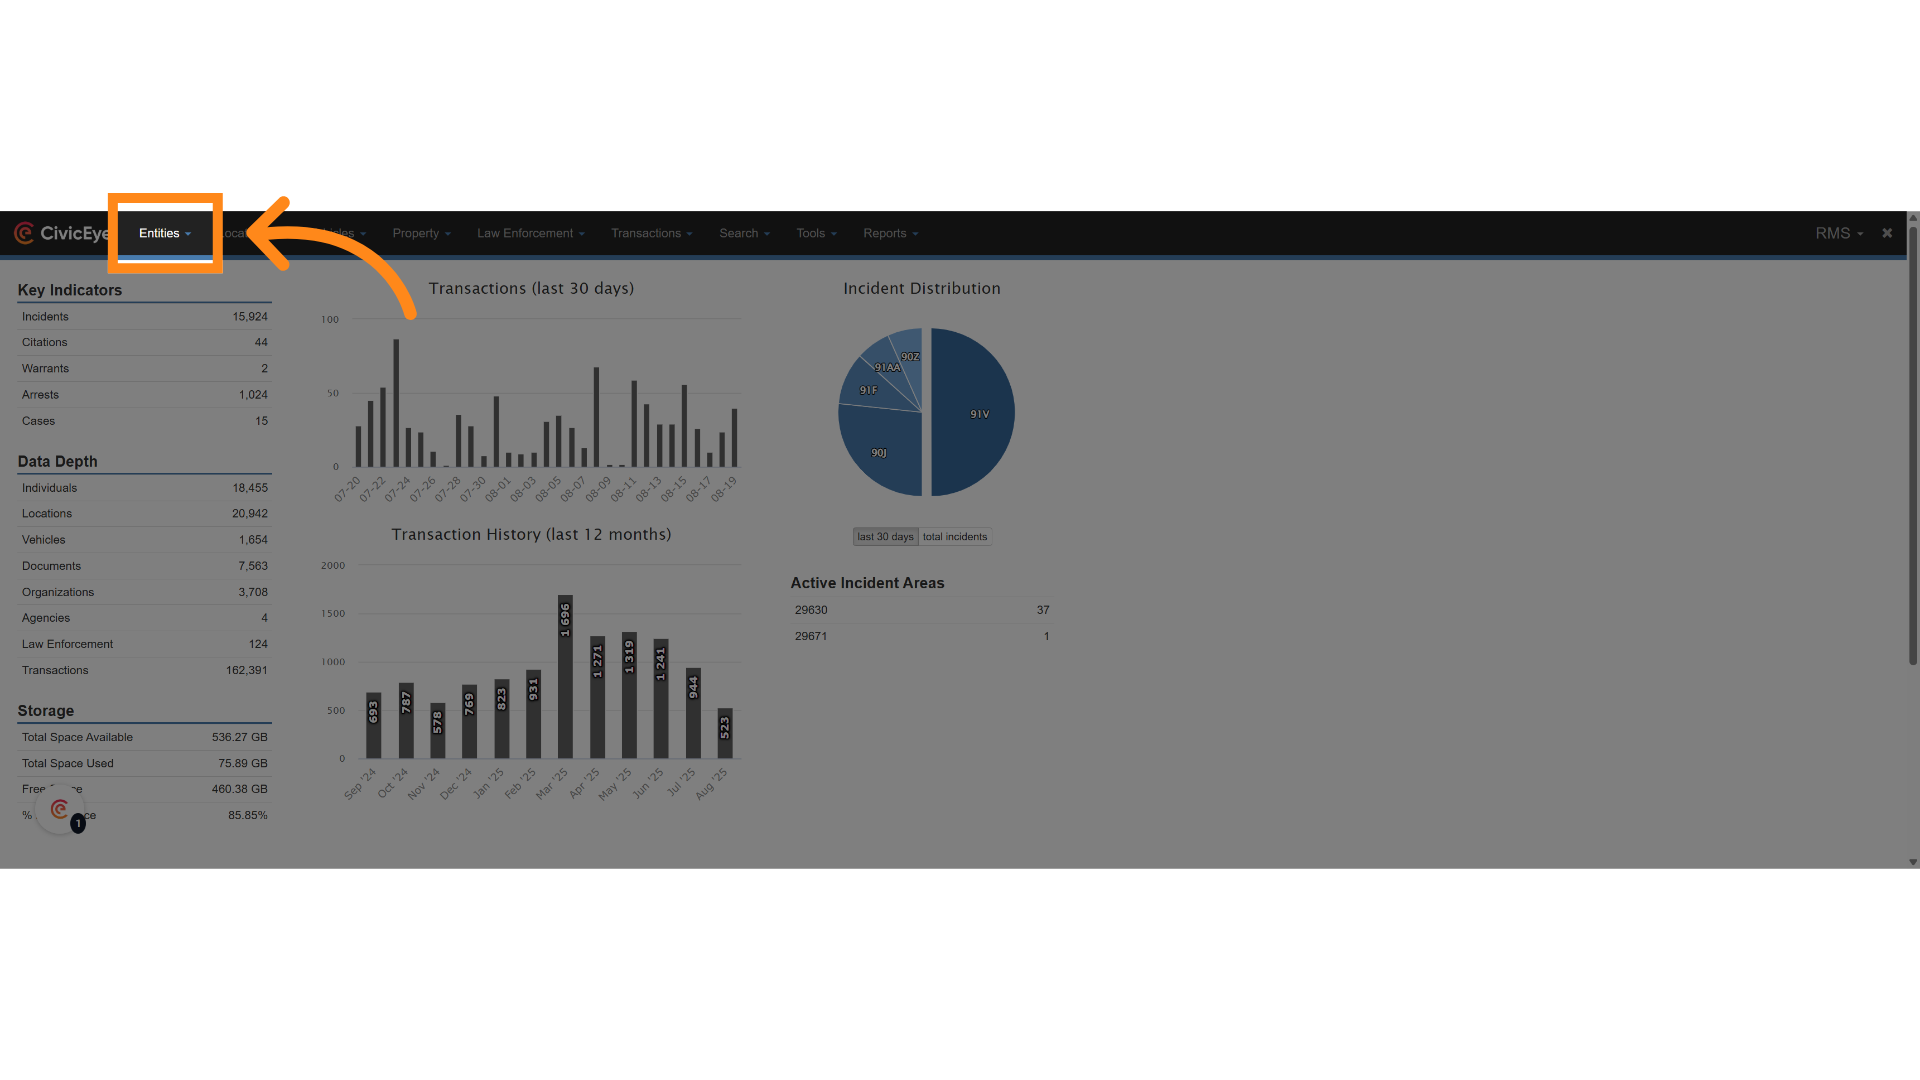Switch to total incidents view
Screen dimensions: 1920x1080
point(955,537)
